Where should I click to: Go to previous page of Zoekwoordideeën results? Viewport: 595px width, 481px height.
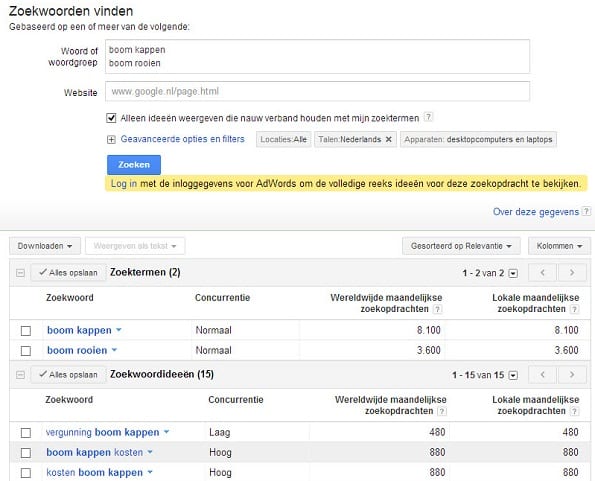543,375
